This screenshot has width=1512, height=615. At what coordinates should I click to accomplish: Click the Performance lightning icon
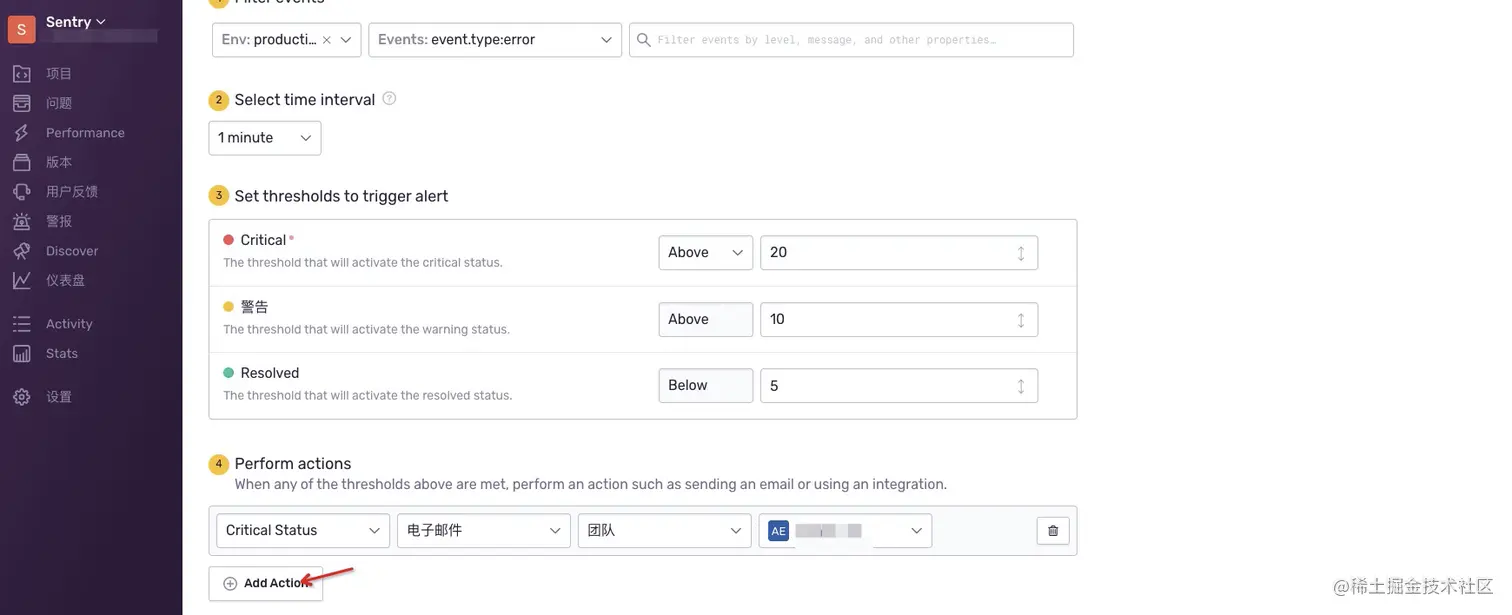pos(22,133)
